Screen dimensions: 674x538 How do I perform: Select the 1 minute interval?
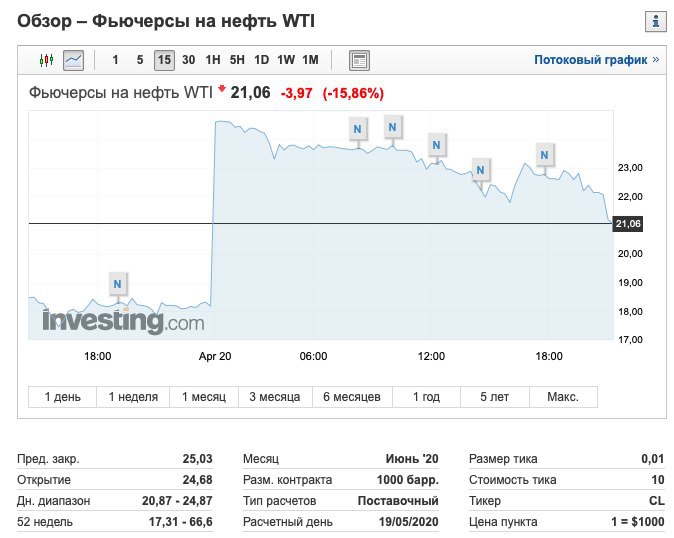pyautogui.click(x=115, y=60)
